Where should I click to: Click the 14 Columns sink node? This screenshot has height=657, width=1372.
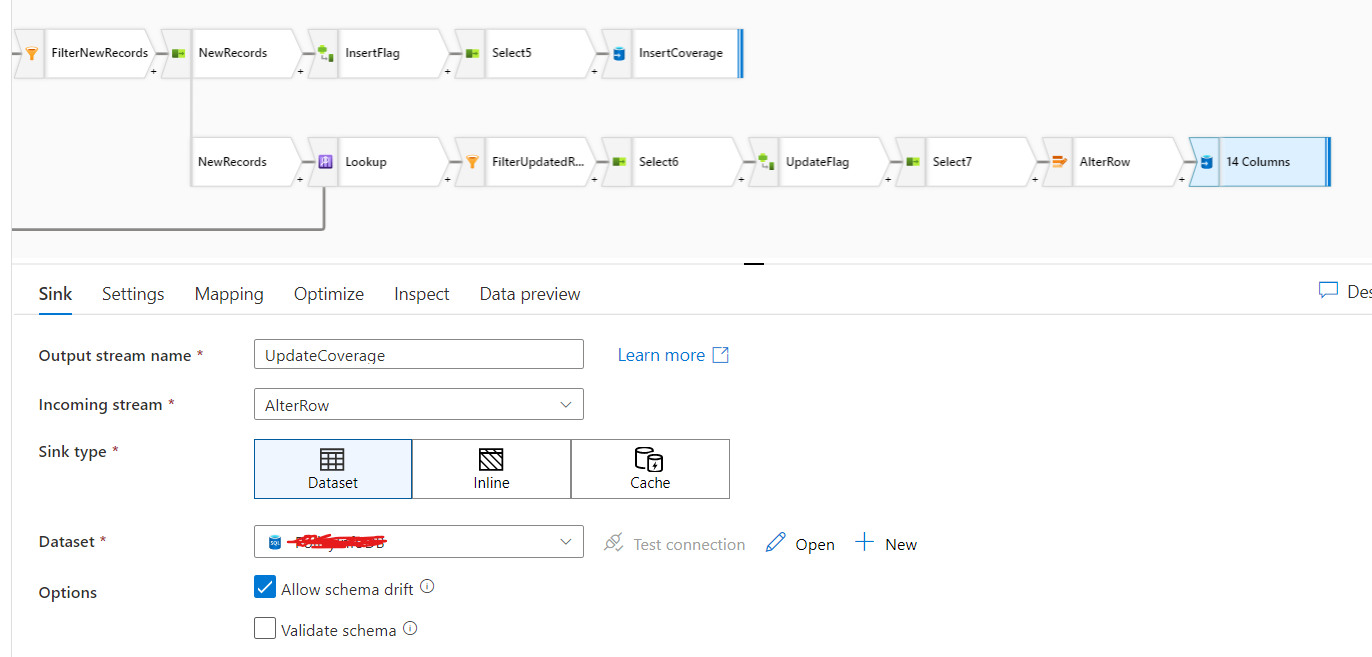click(1260, 161)
